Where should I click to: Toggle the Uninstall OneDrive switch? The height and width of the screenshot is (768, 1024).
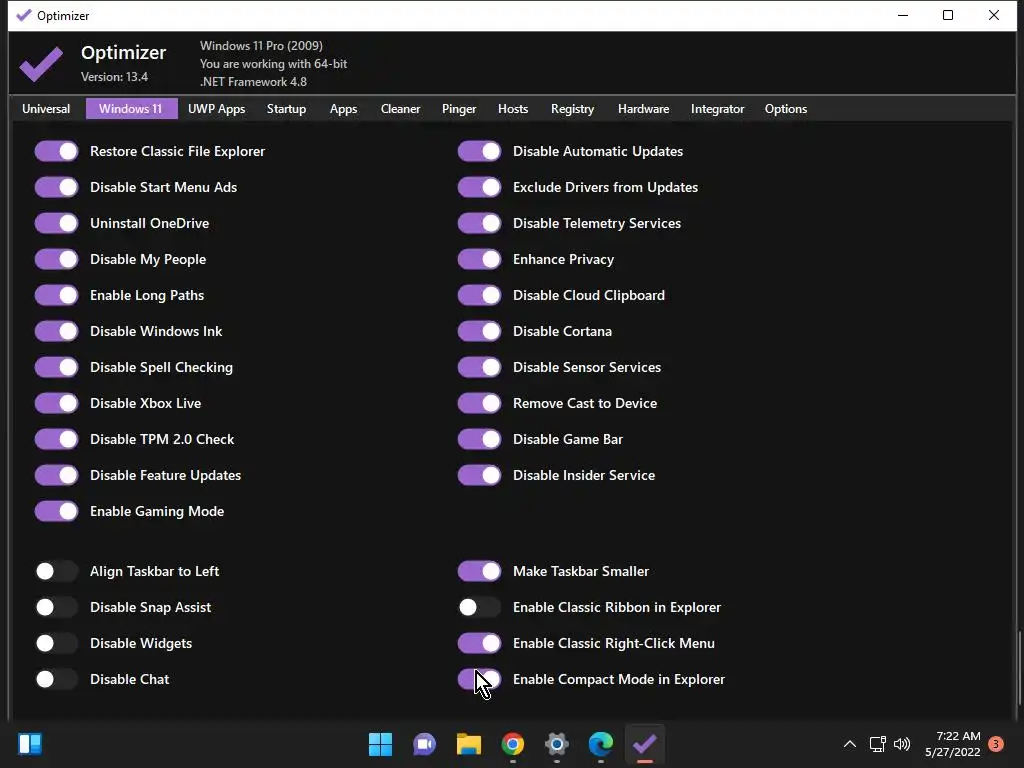pyautogui.click(x=57, y=223)
